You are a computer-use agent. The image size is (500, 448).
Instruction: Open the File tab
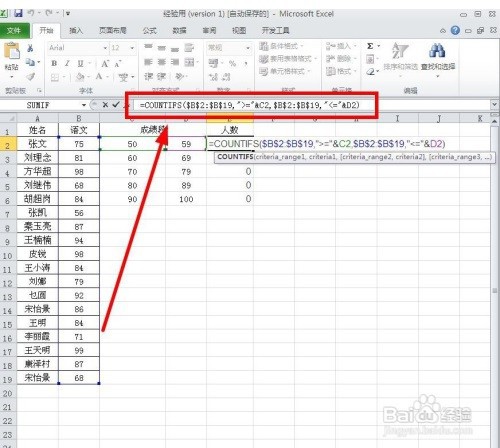(x=14, y=31)
